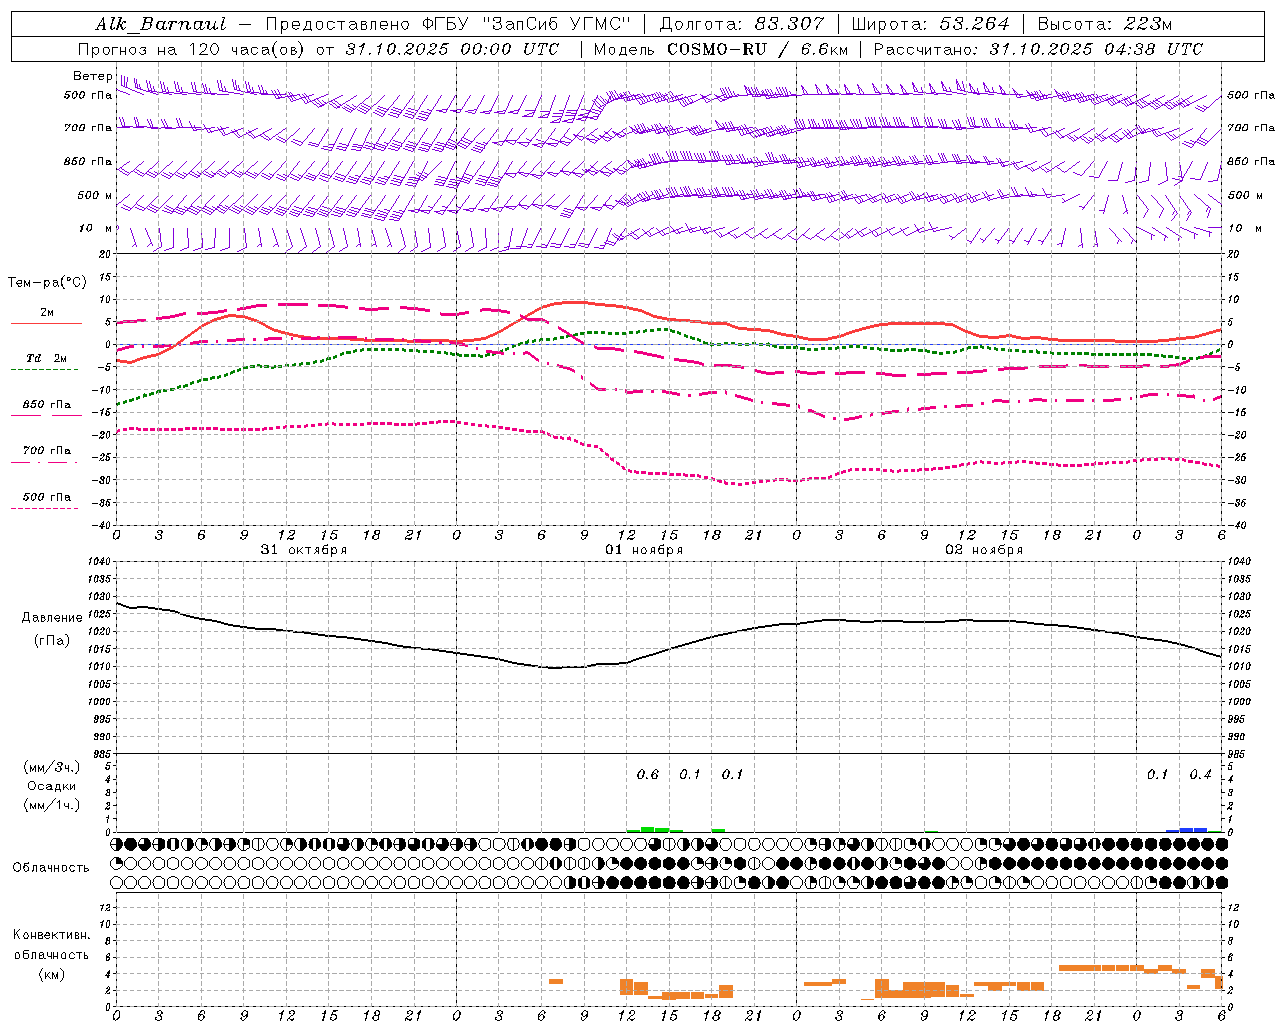Click the station title Alk_Barnaul
This screenshot has height=1024, width=1280.
161,24
